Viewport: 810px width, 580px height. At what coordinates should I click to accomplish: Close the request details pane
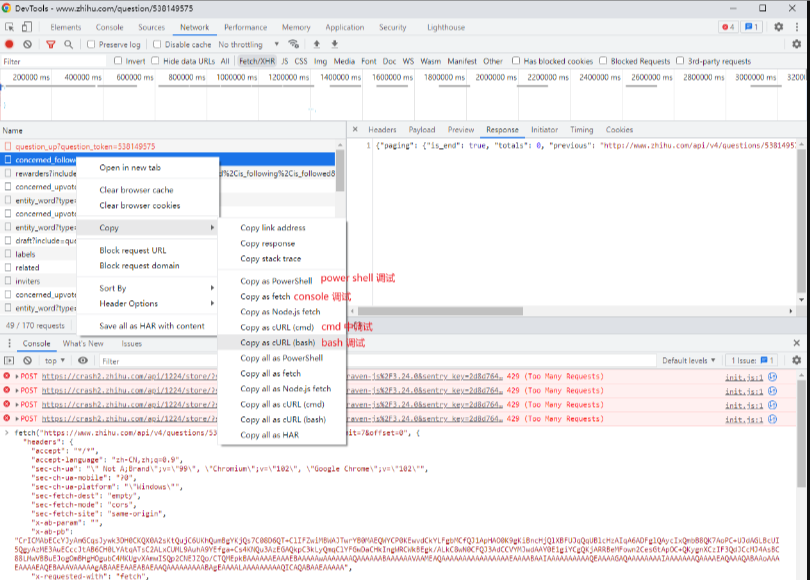click(355, 130)
